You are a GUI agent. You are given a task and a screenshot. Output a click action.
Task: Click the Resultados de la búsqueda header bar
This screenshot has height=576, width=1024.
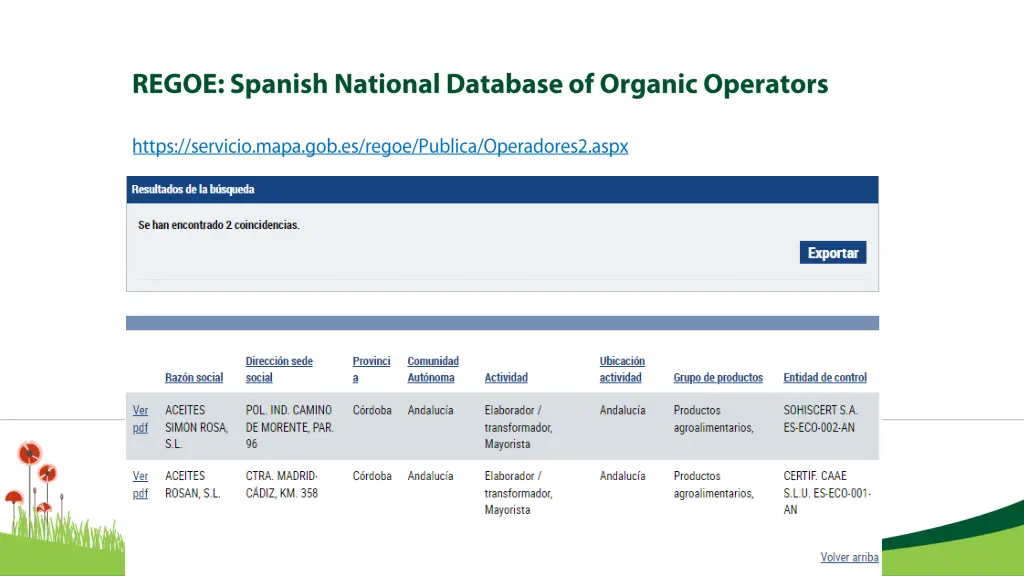click(x=502, y=190)
